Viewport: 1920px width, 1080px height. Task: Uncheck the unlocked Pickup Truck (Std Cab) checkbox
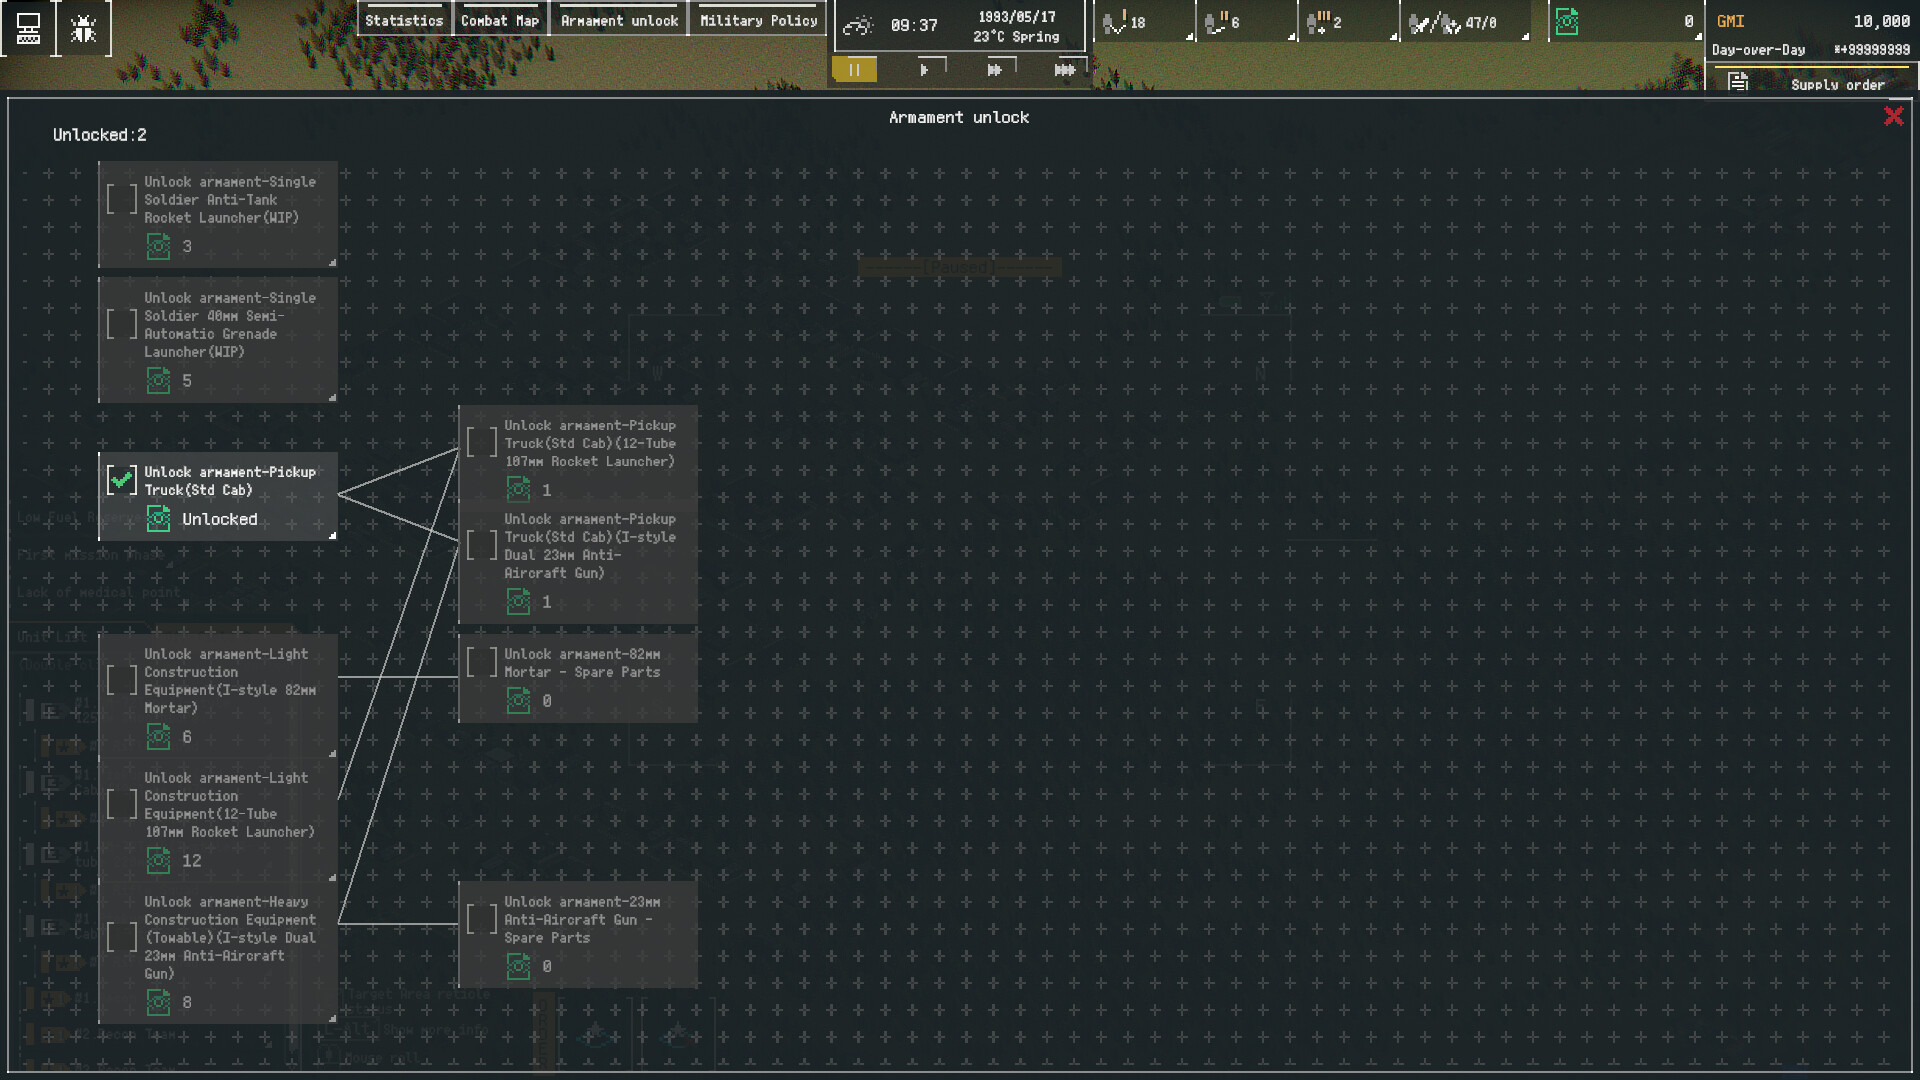[122, 480]
